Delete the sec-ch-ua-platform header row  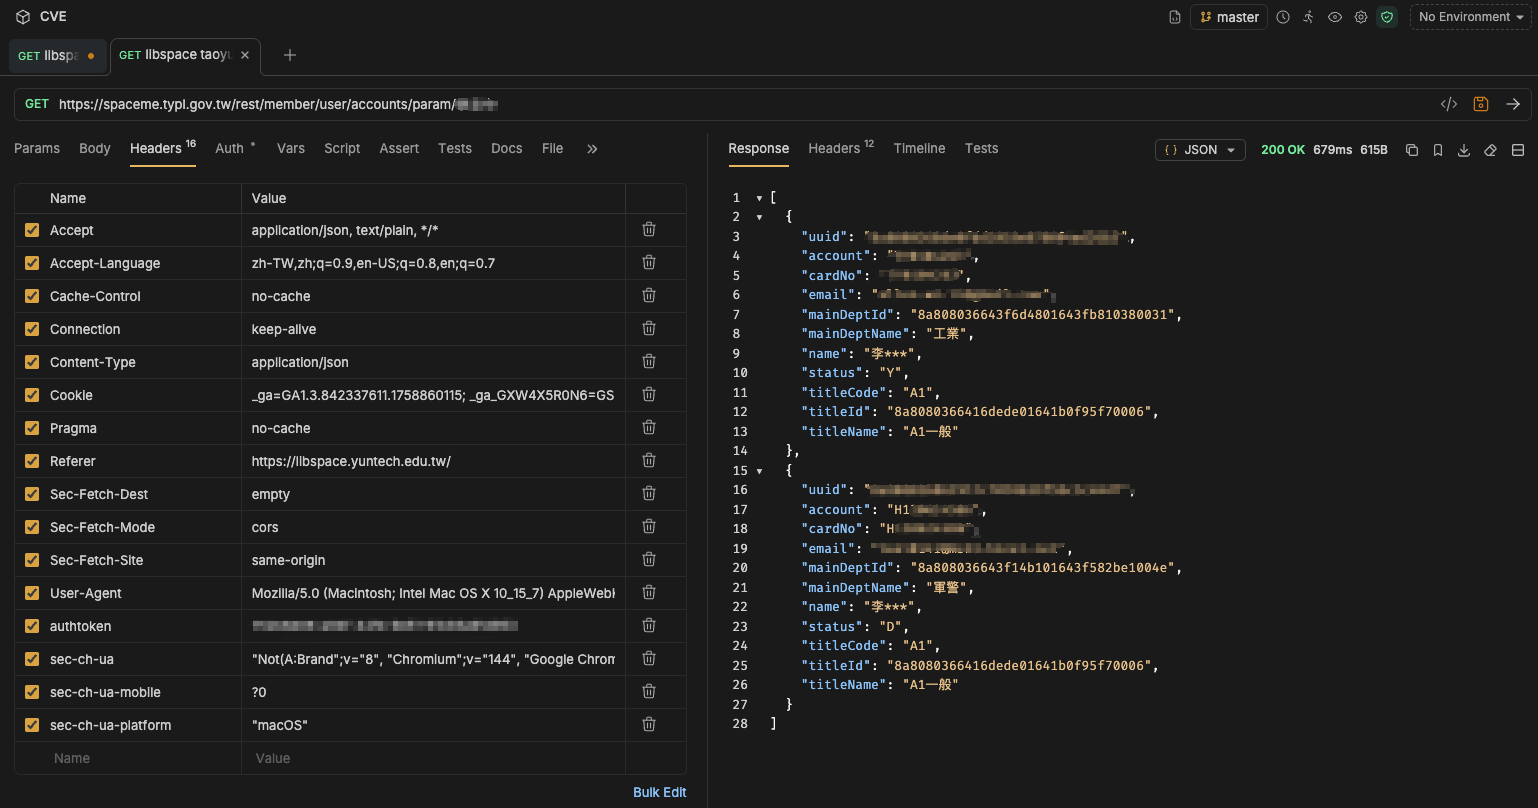[649, 725]
